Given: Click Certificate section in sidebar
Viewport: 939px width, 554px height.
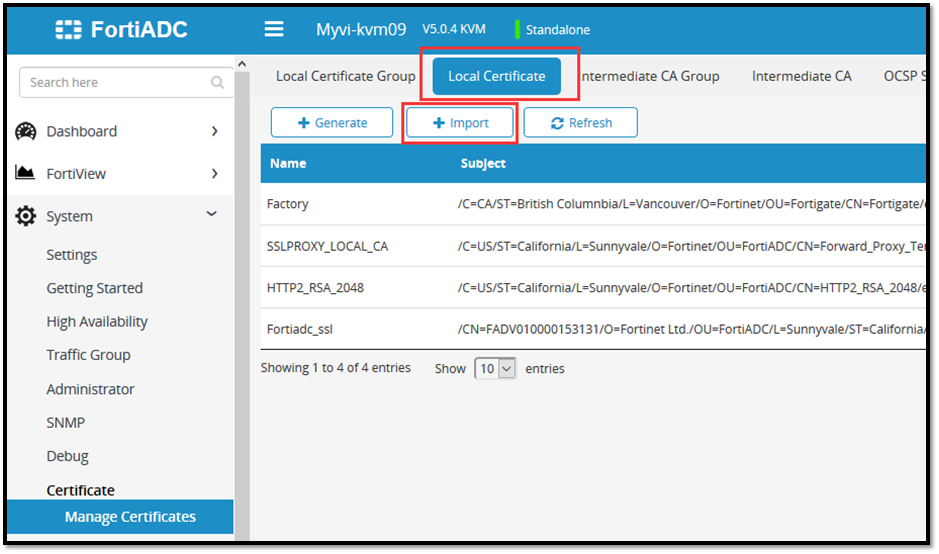Looking at the screenshot, I should click(x=80, y=490).
